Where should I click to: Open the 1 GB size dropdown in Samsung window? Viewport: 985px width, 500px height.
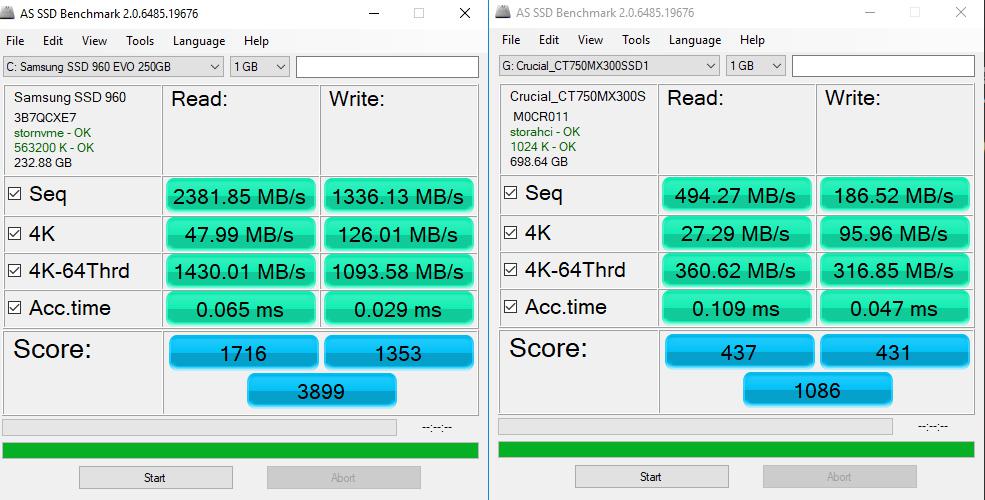pyautogui.click(x=259, y=67)
